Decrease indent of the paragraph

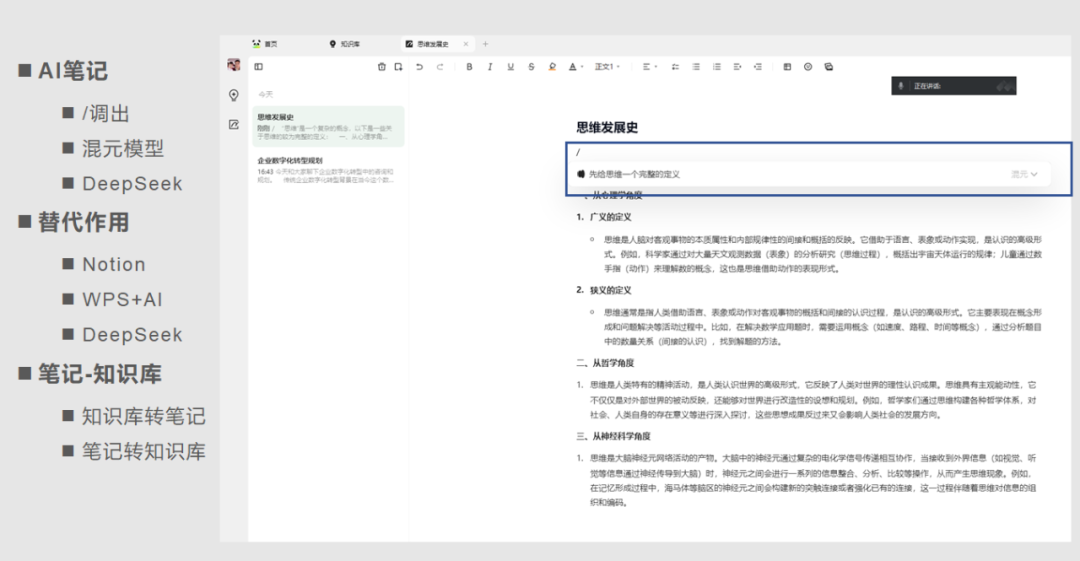(x=758, y=67)
